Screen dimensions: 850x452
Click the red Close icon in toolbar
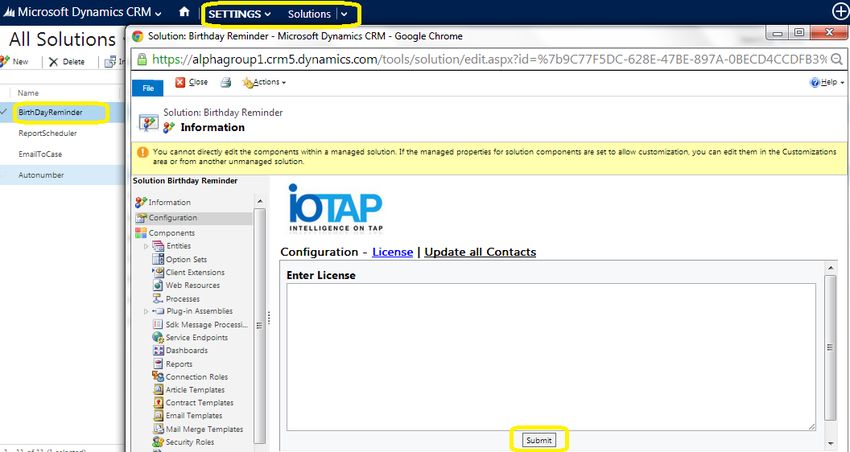pos(180,82)
